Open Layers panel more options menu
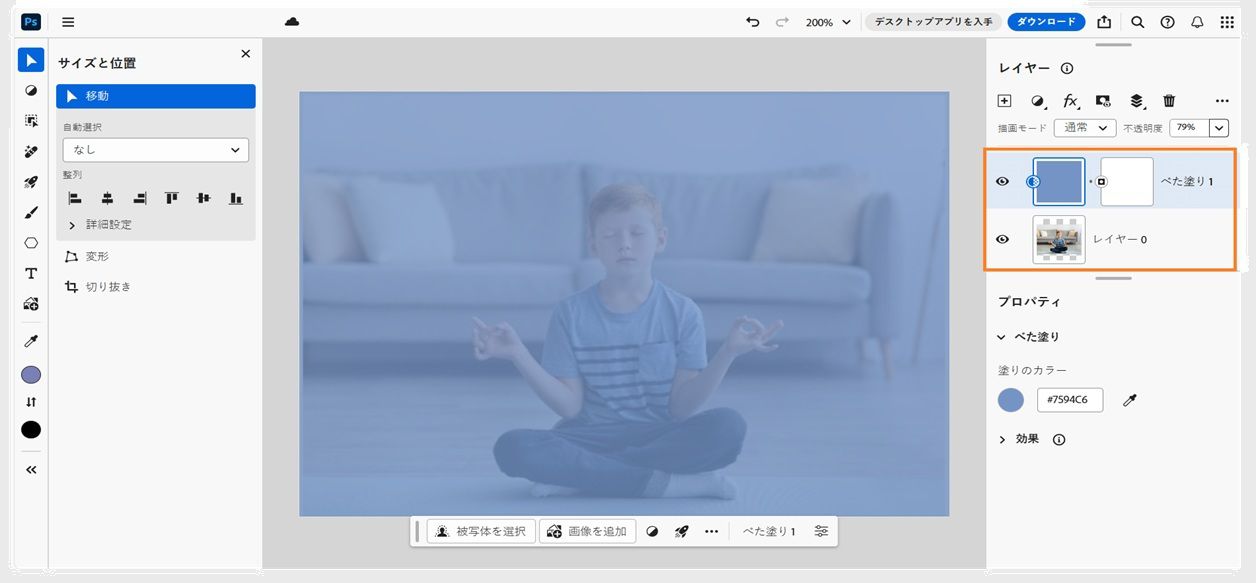This screenshot has height=583, width=1256. coord(1222,101)
